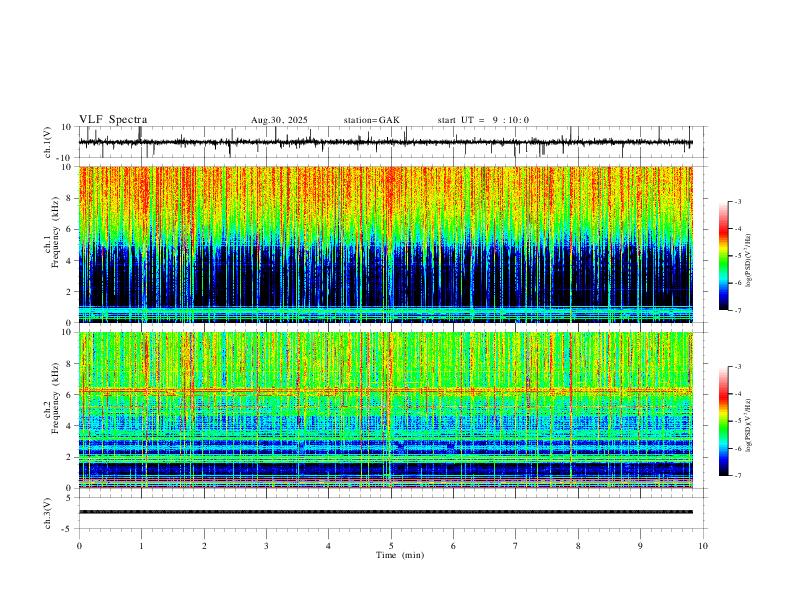
Task: Select the date label "Aug.30, 2025"
Action: 279,120
